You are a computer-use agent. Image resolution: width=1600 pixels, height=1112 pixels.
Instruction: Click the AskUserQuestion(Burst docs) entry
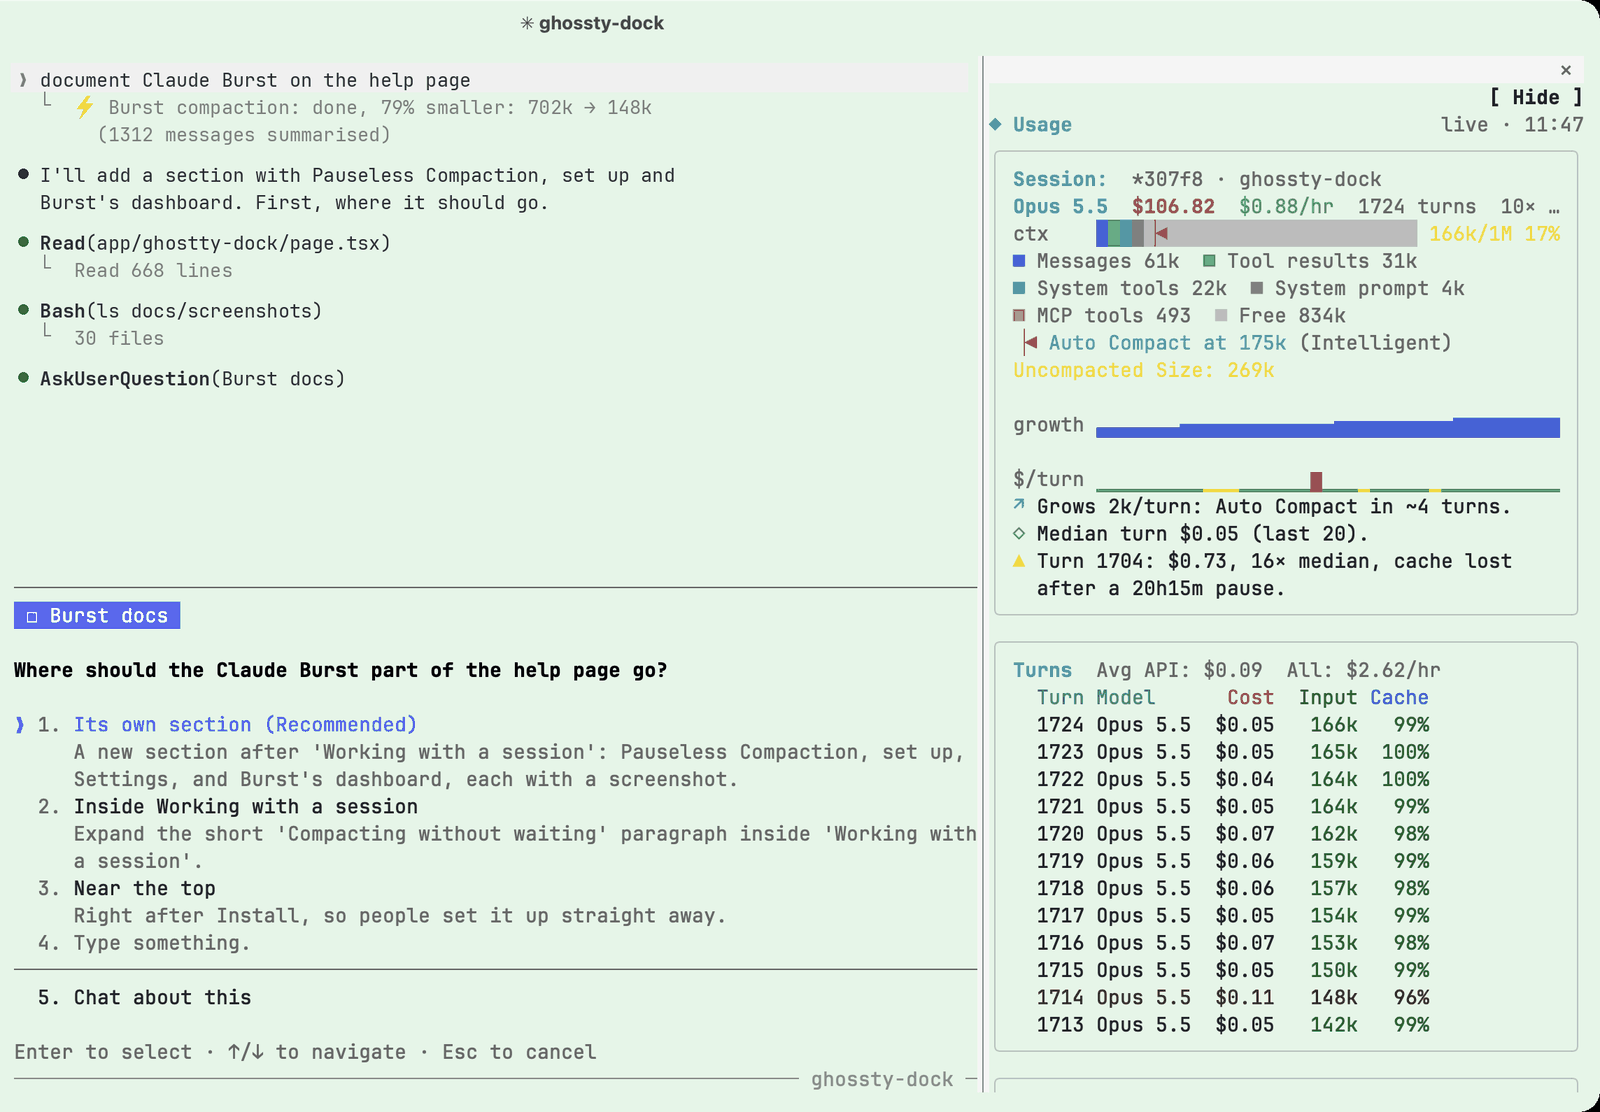tap(192, 379)
